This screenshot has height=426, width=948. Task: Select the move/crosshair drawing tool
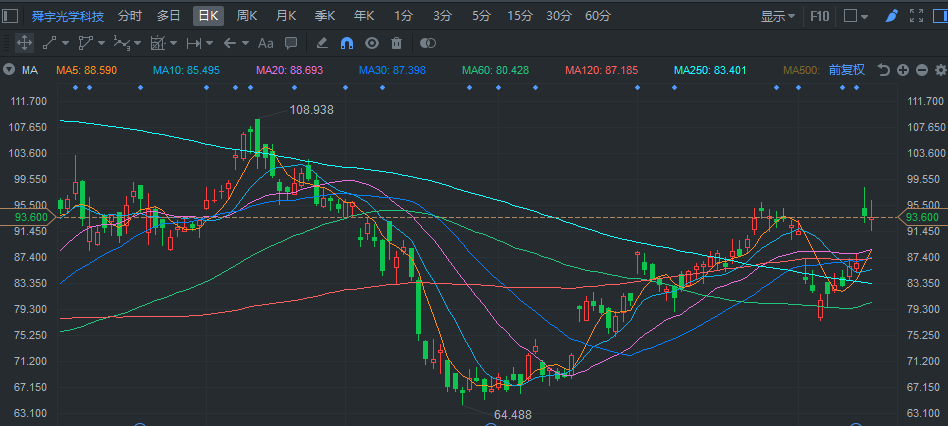24,43
